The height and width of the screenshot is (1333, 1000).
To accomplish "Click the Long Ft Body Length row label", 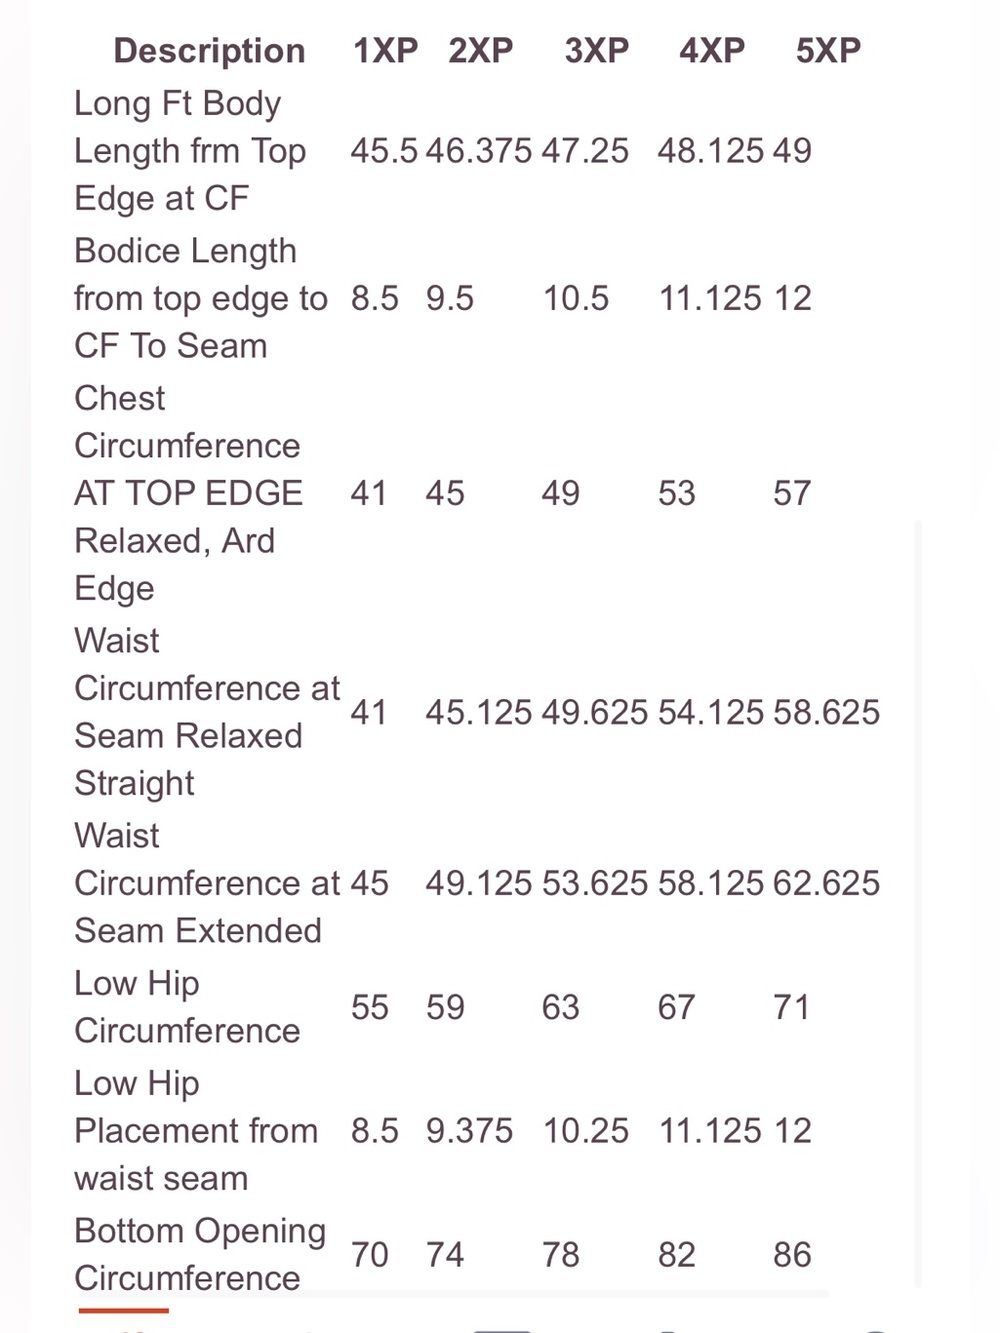I will [190, 151].
